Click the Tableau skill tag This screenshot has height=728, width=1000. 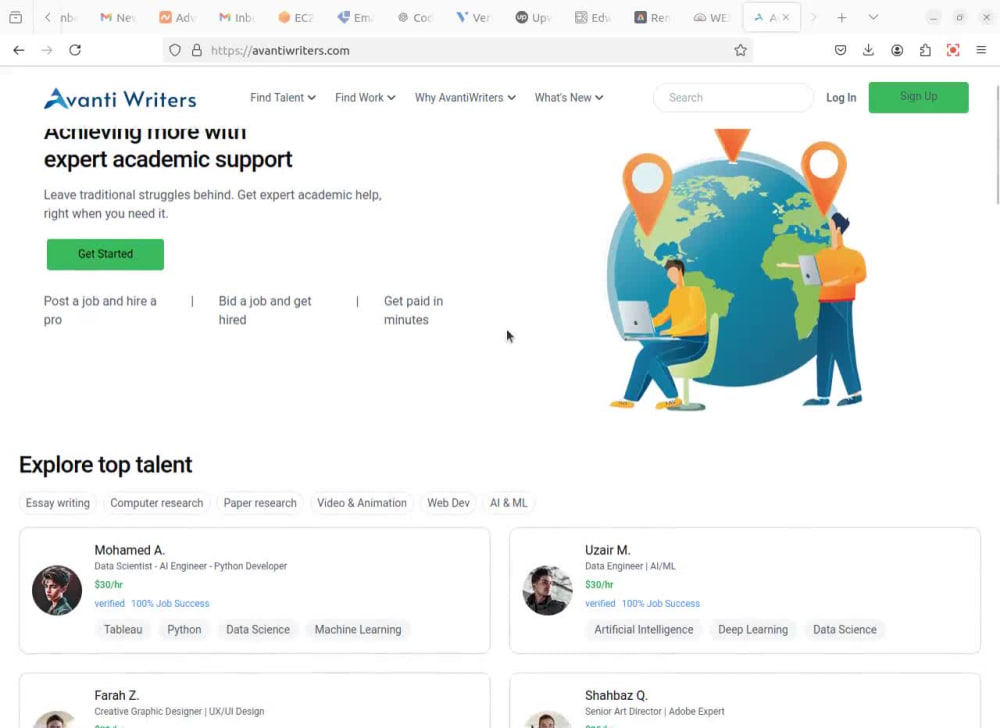coord(123,630)
